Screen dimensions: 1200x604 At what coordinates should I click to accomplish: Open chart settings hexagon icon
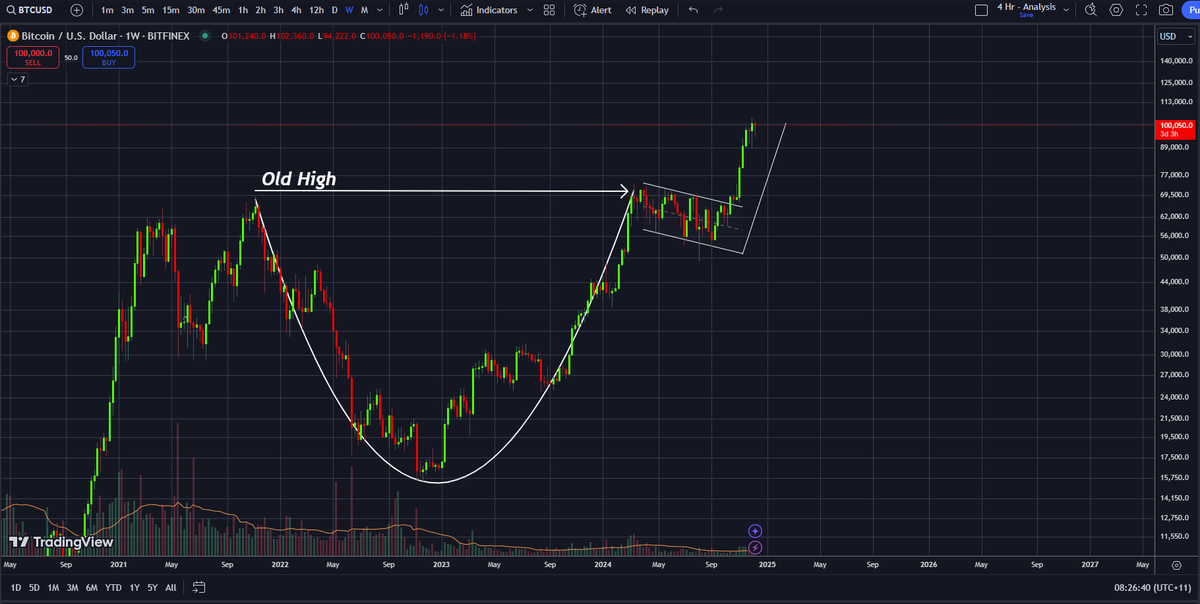(x=1116, y=10)
